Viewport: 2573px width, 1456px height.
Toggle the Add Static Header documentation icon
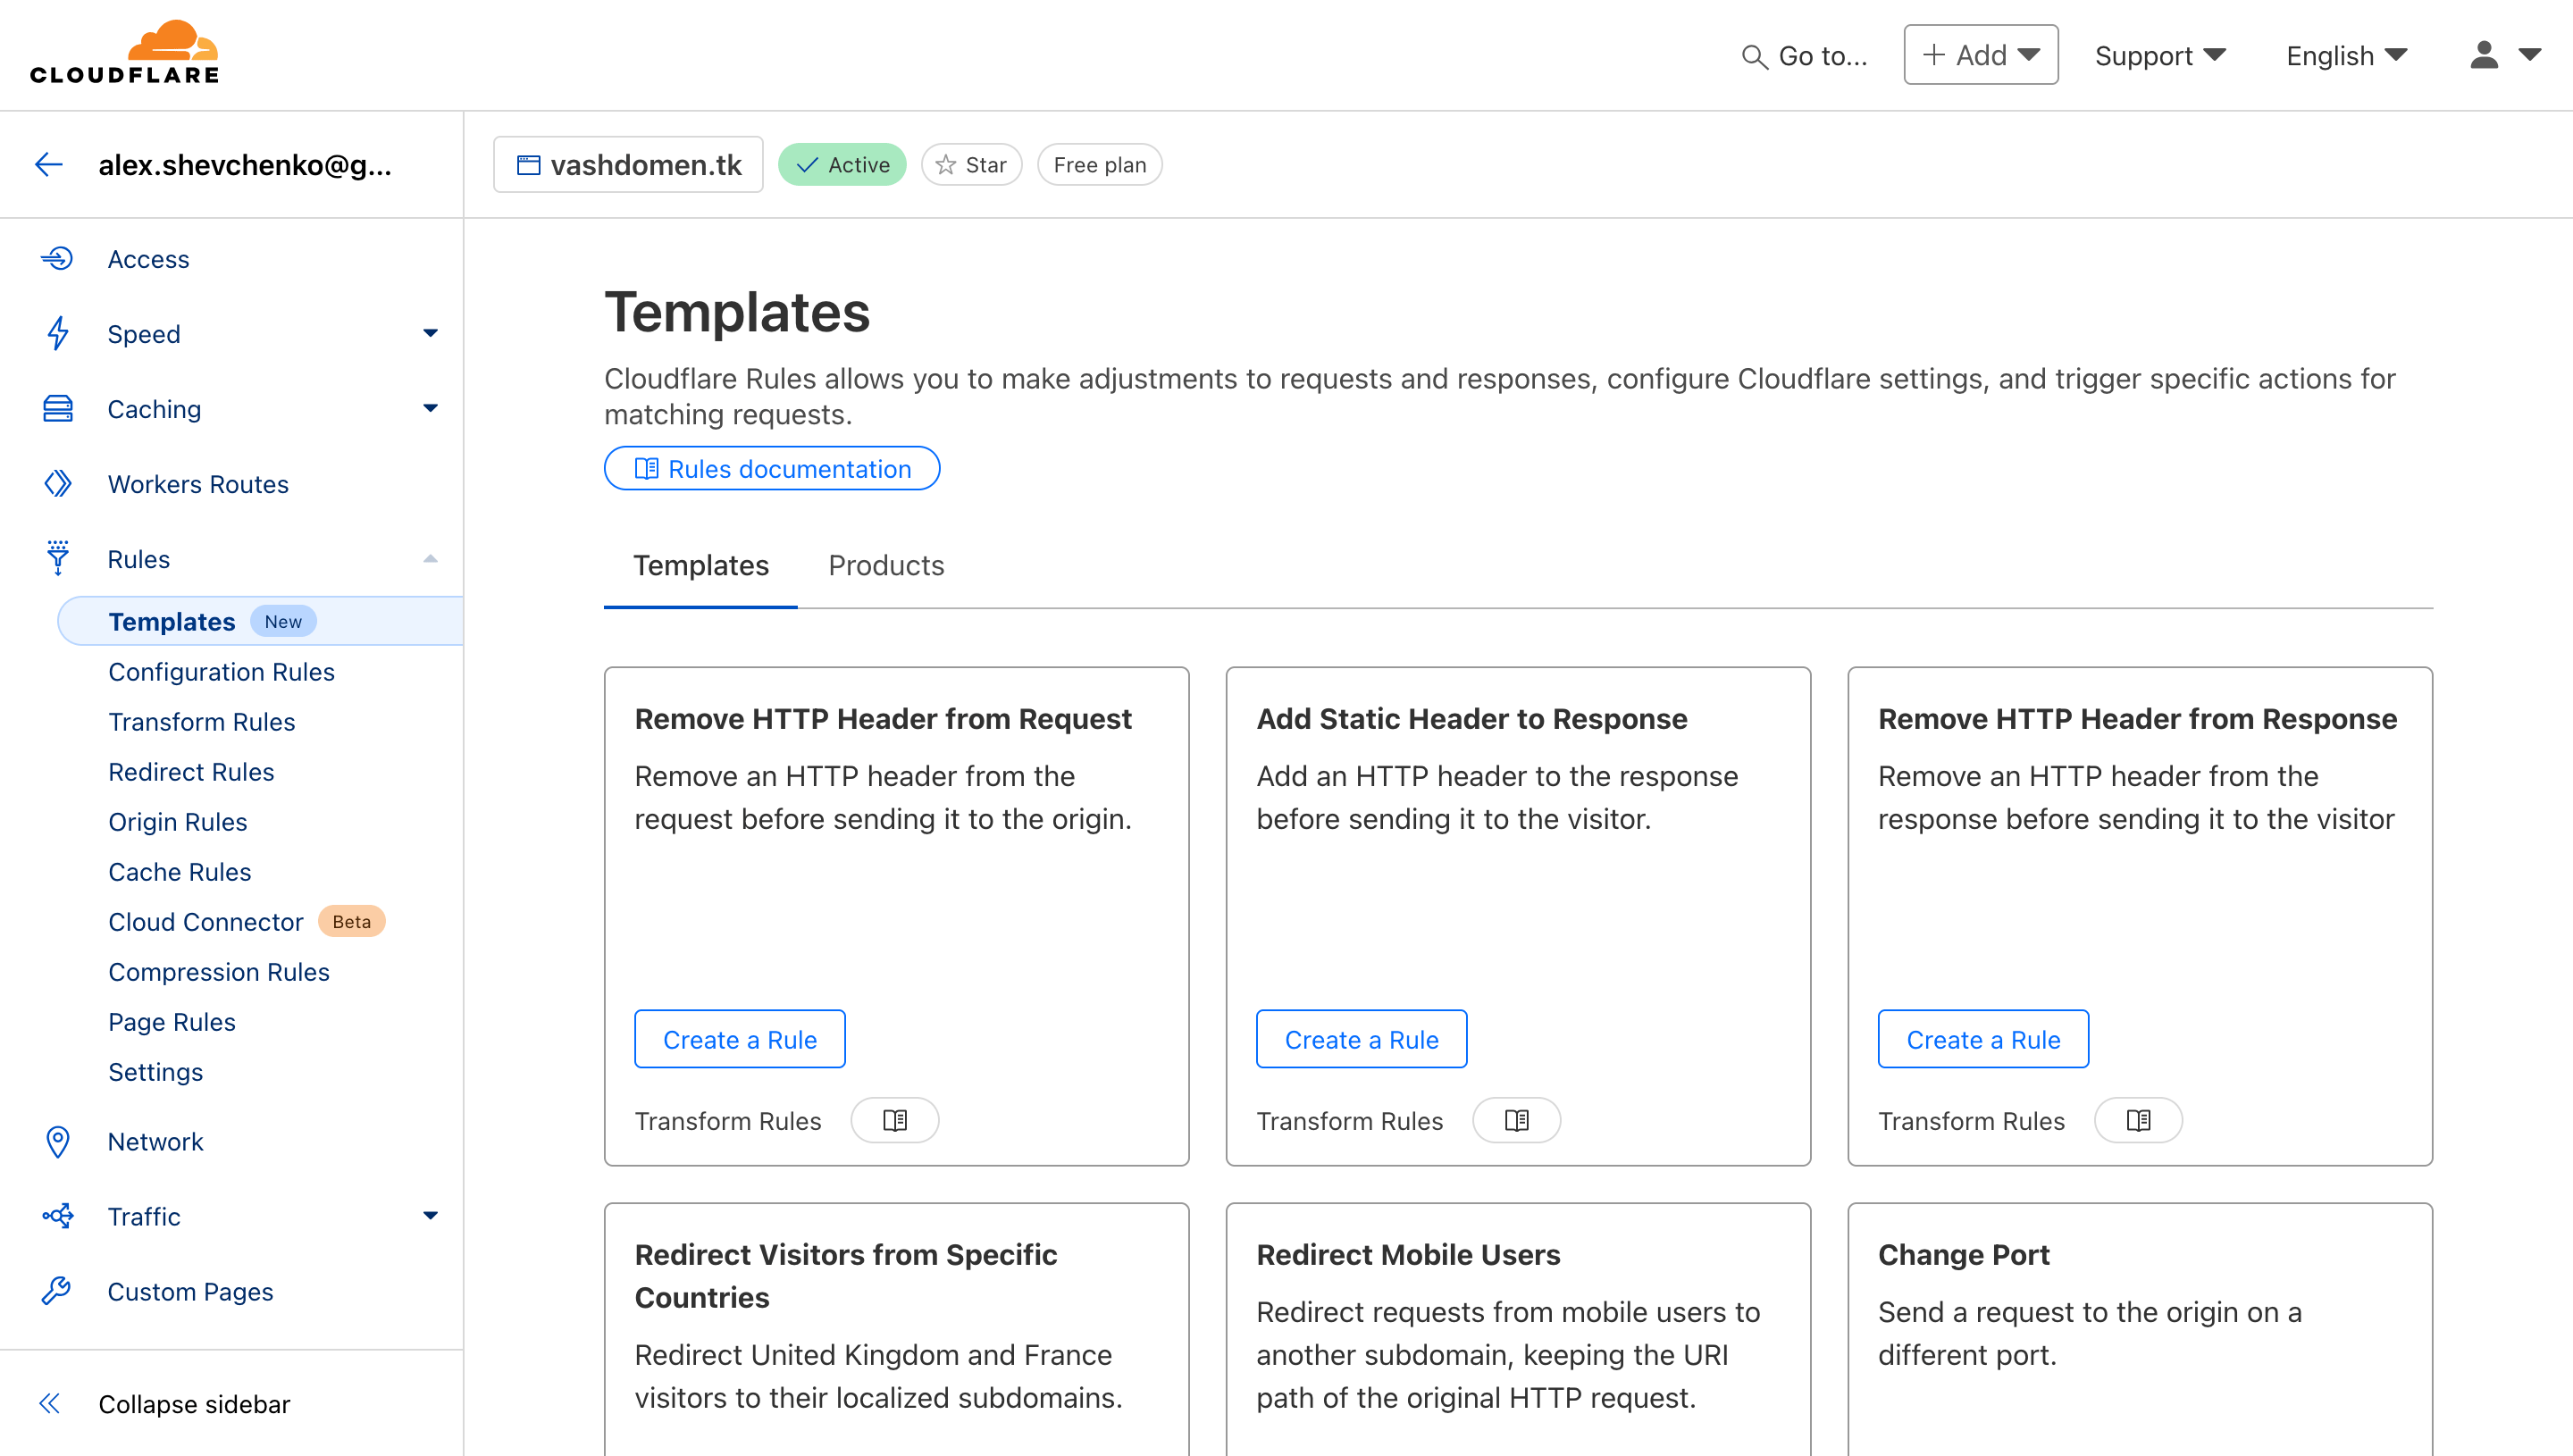[1514, 1118]
